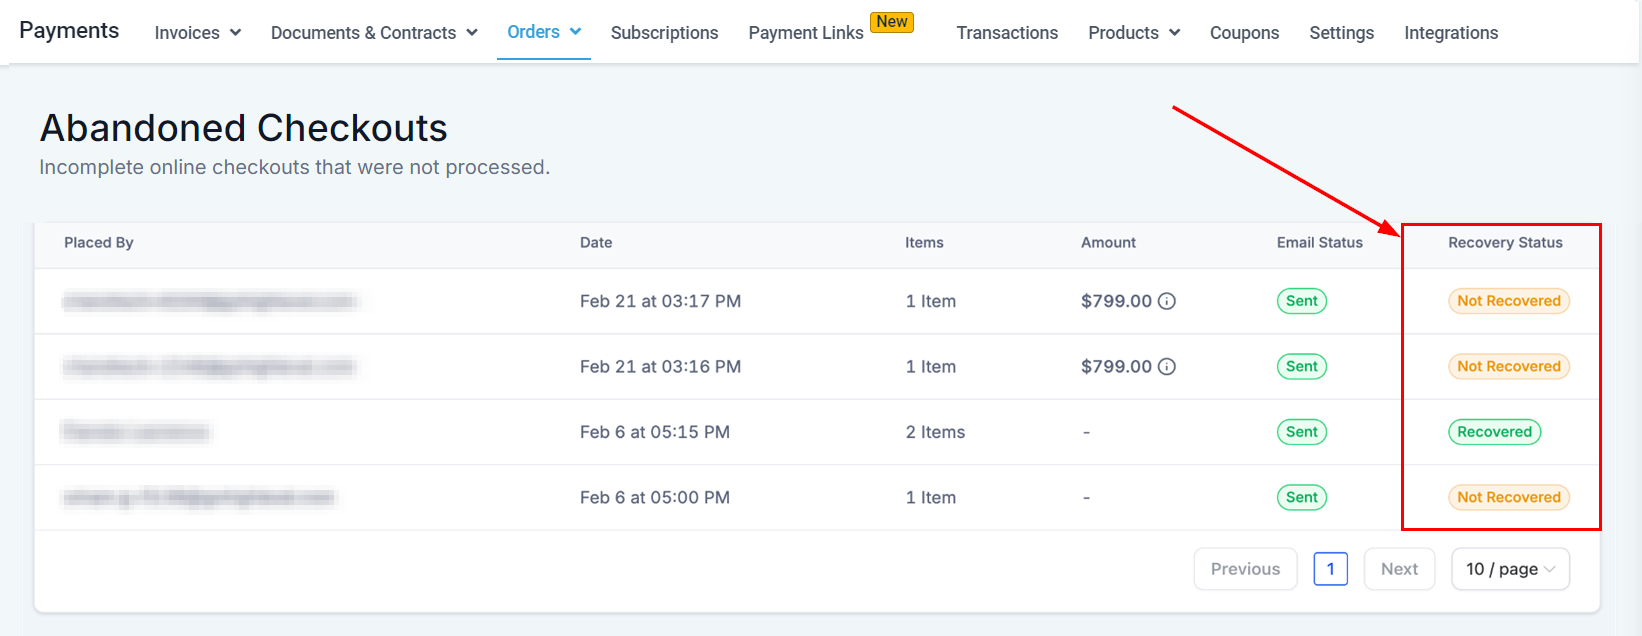Click the Next page button
Image resolution: width=1642 pixels, height=636 pixels.
(1398, 569)
